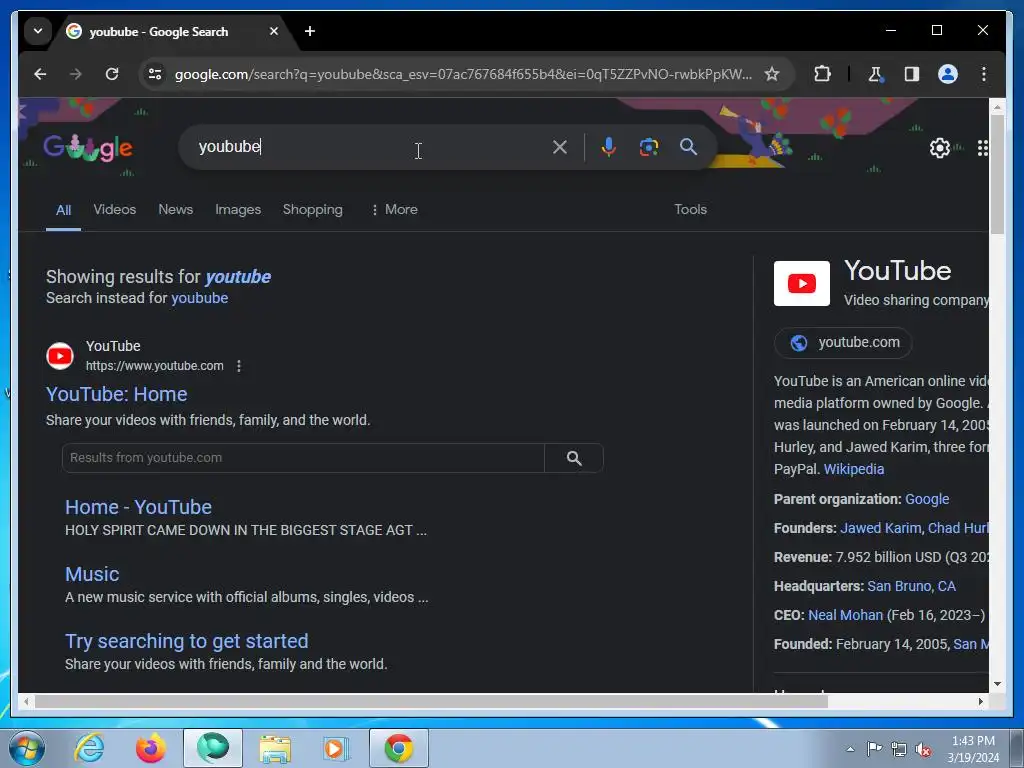1024x768 pixels.
Task: Open the Google apps grid
Action: 983,148
